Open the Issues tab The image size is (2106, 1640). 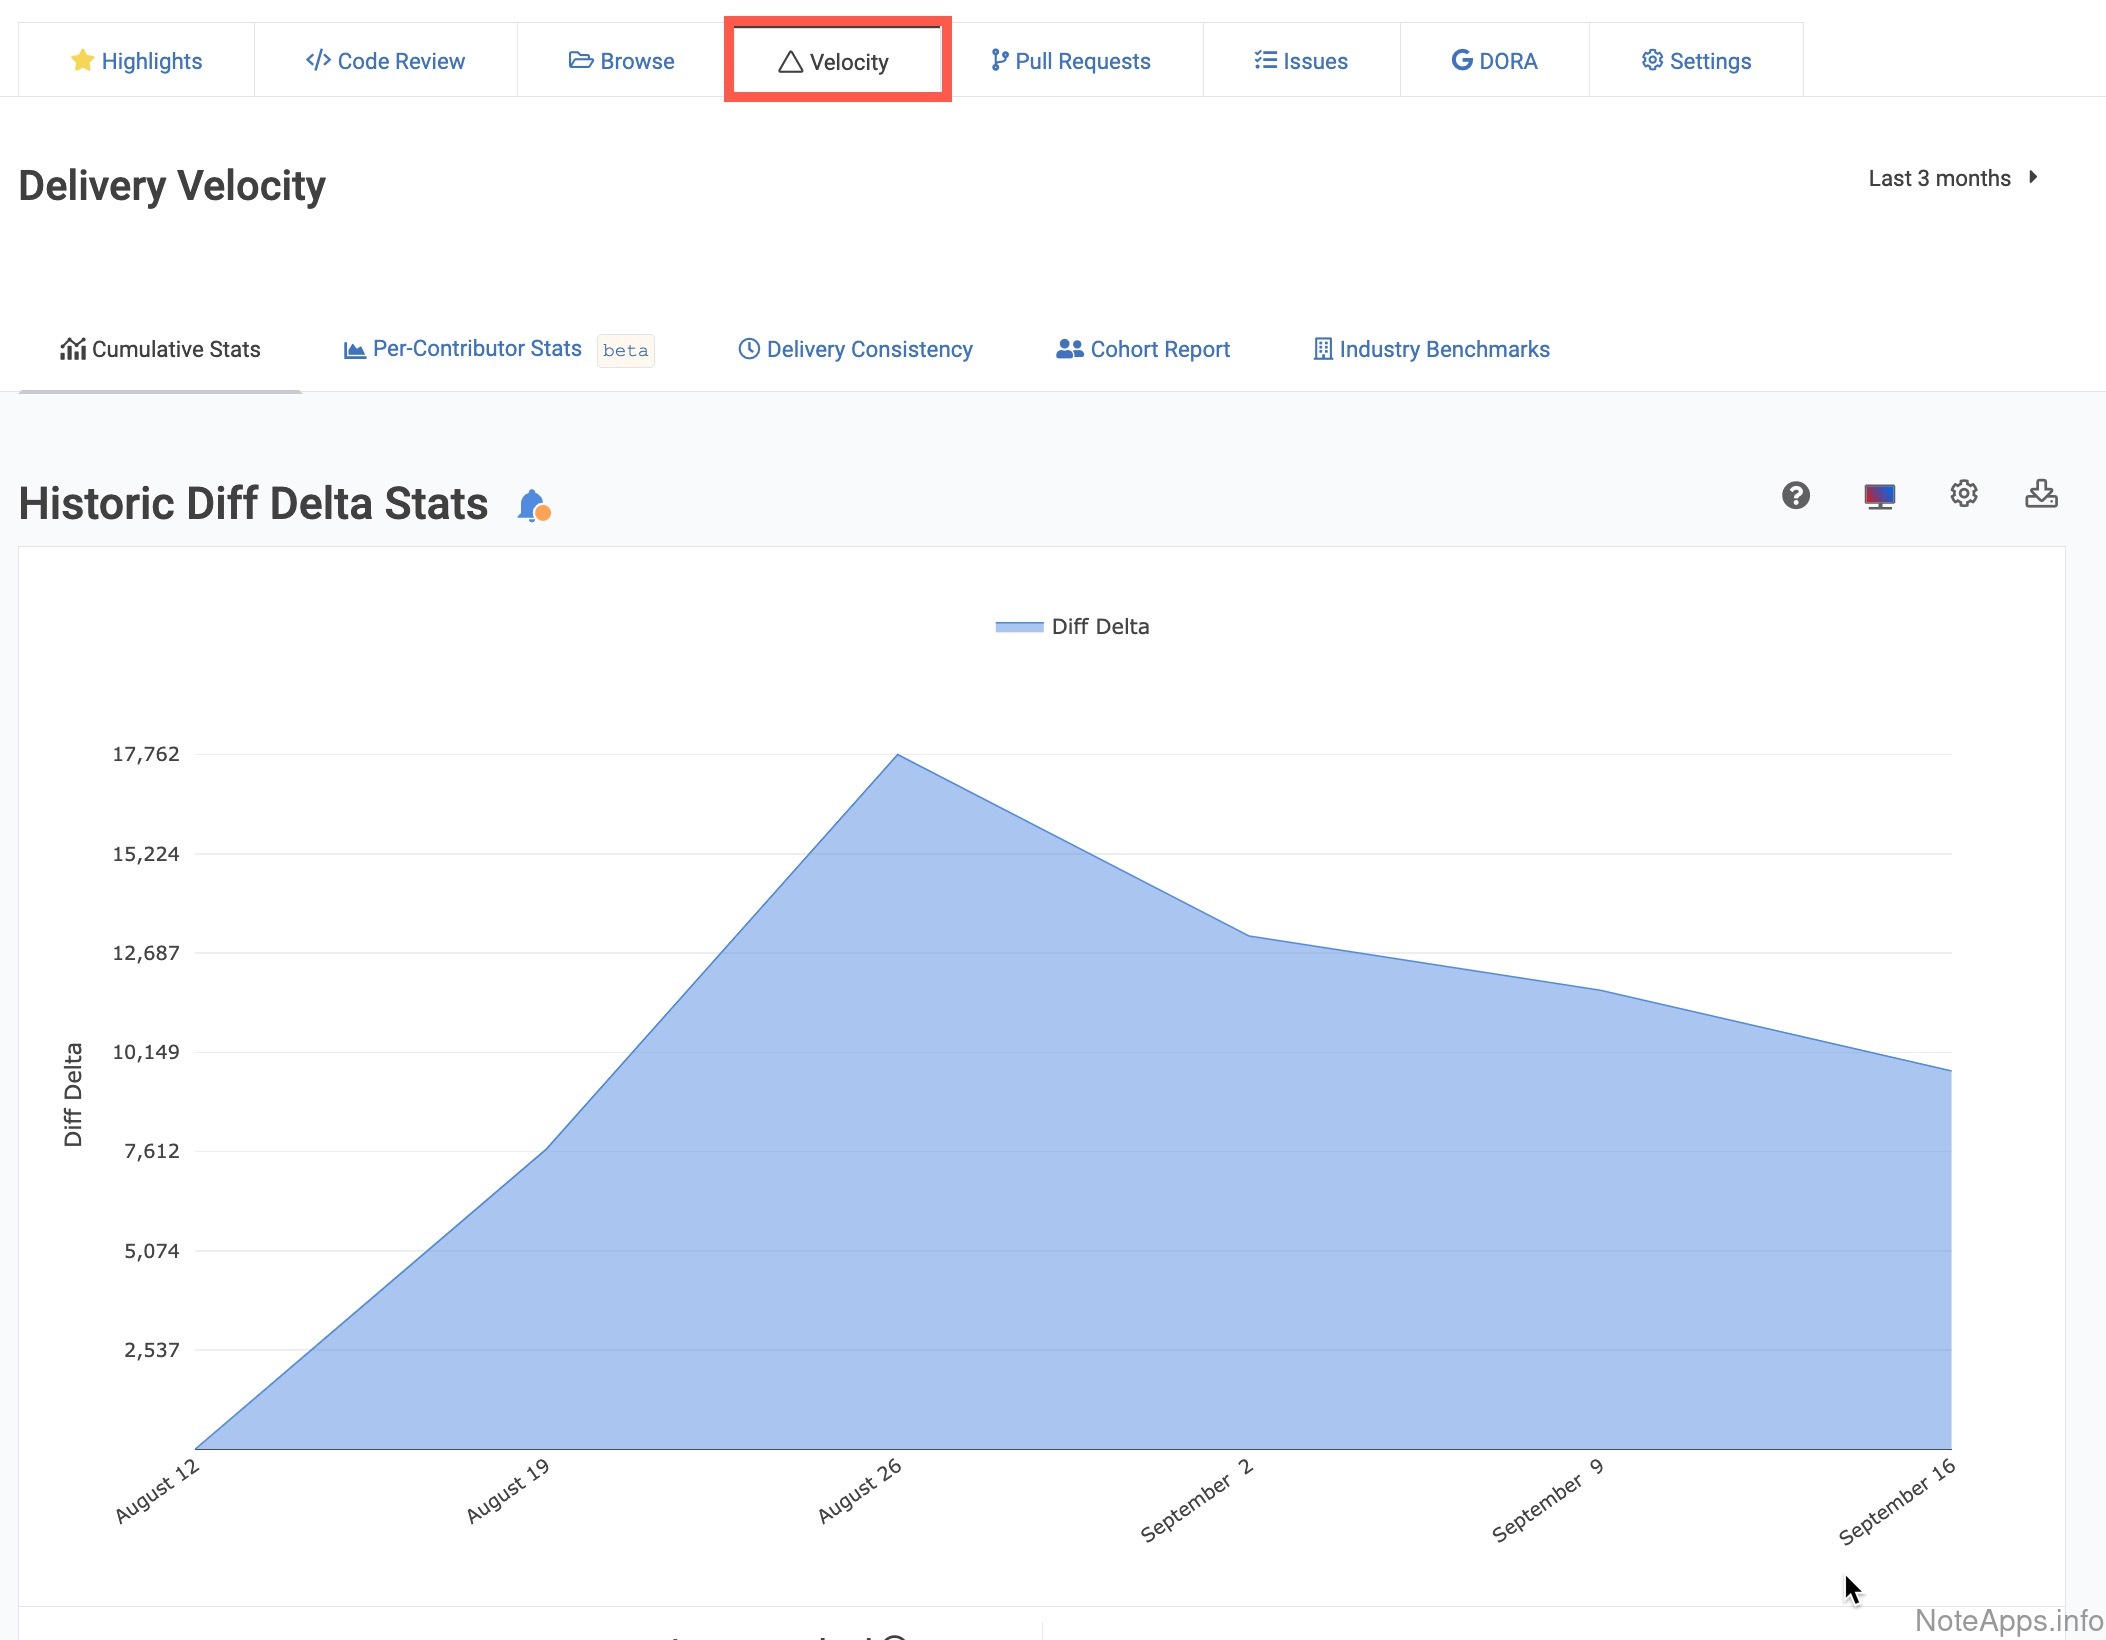1301,61
